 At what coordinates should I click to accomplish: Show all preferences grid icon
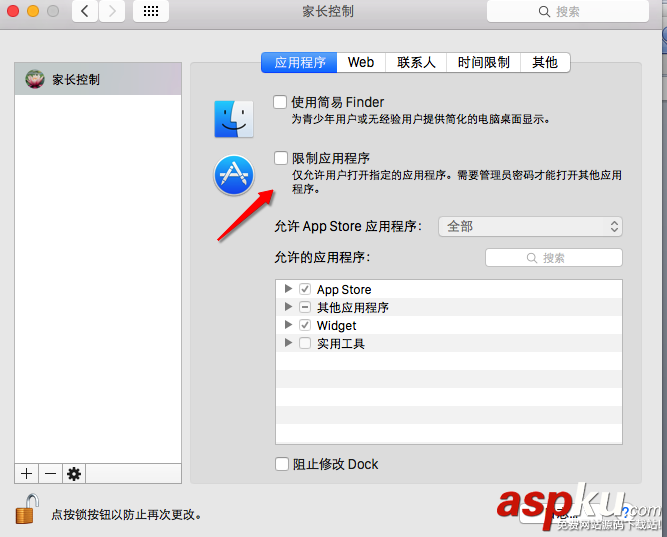pos(151,11)
